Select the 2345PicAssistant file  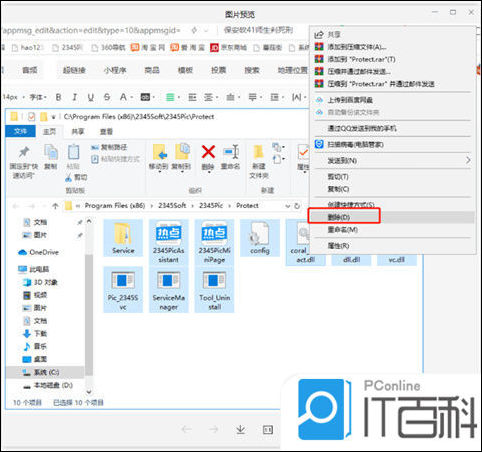[x=169, y=242]
